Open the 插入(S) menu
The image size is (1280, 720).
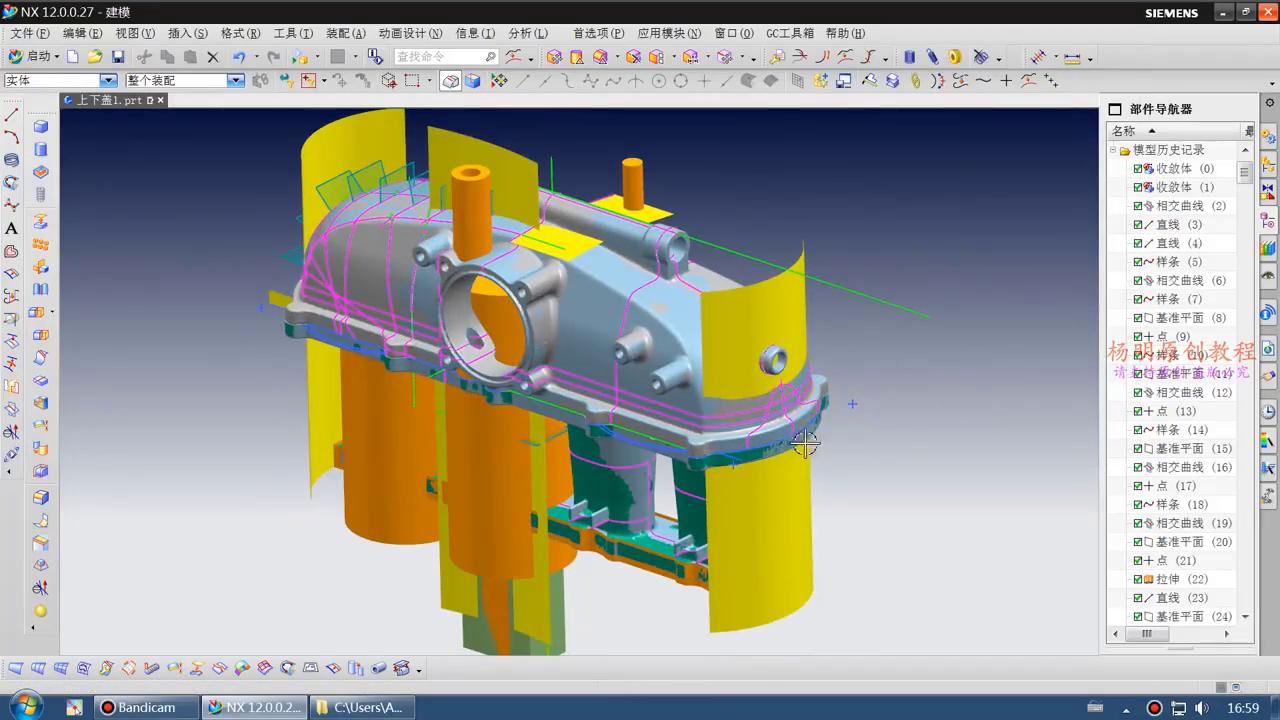(187, 33)
